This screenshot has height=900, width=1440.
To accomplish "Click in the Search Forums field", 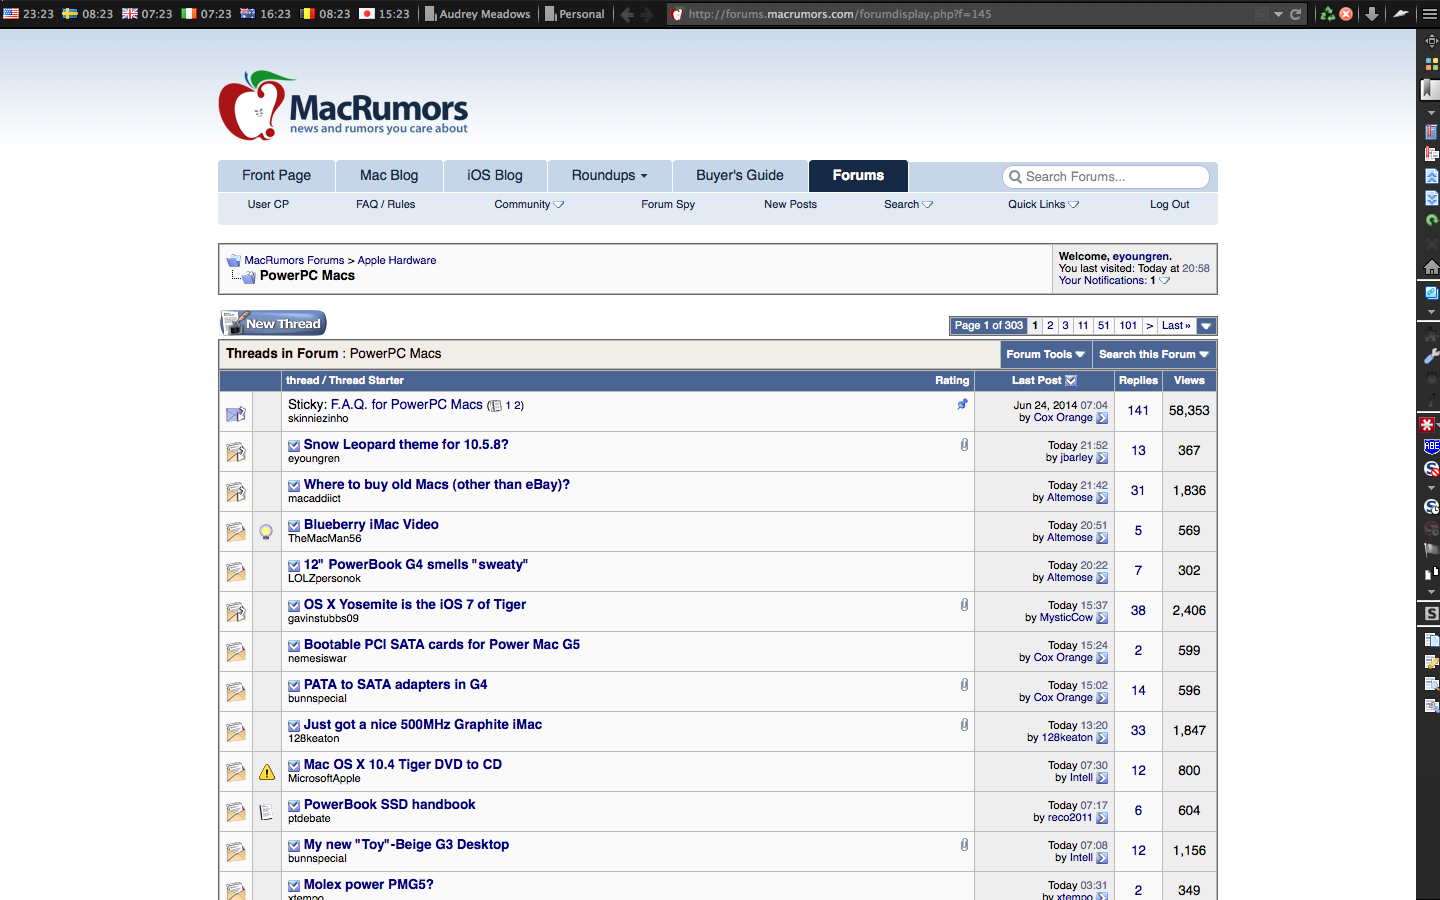I will tap(1106, 177).
